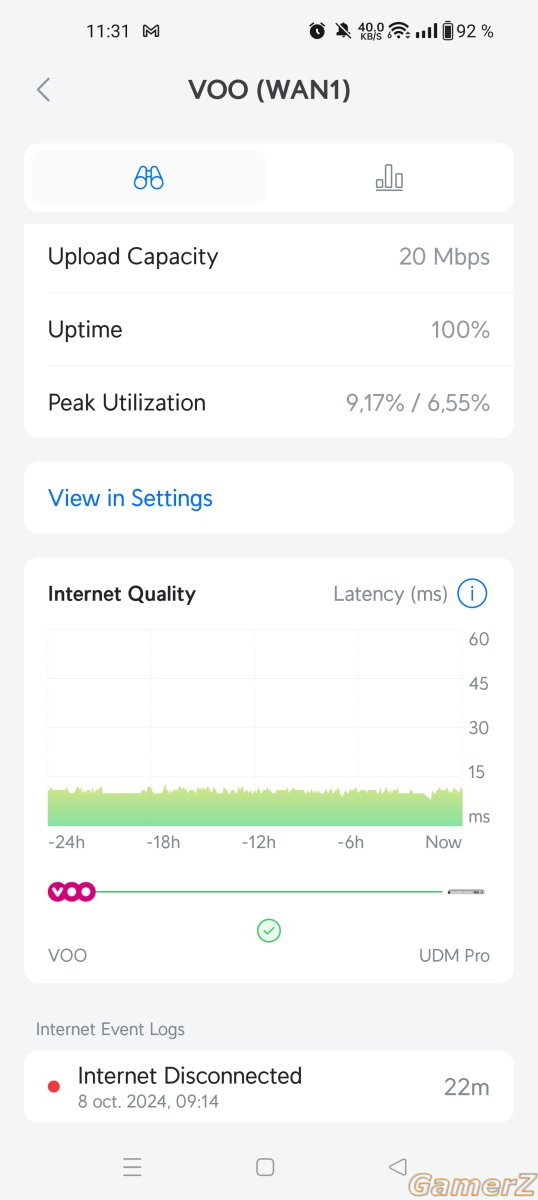The height and width of the screenshot is (1200, 538).
Task: Tap the Gmail notification icon in status bar
Action: 151,31
